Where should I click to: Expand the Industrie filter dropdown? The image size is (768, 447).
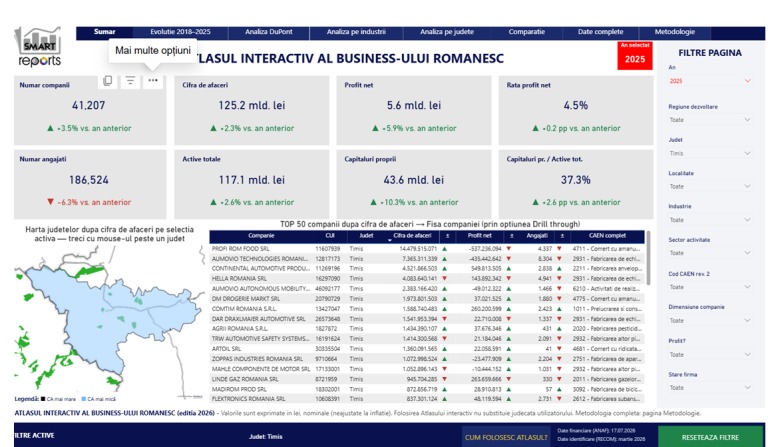pyautogui.click(x=710, y=220)
